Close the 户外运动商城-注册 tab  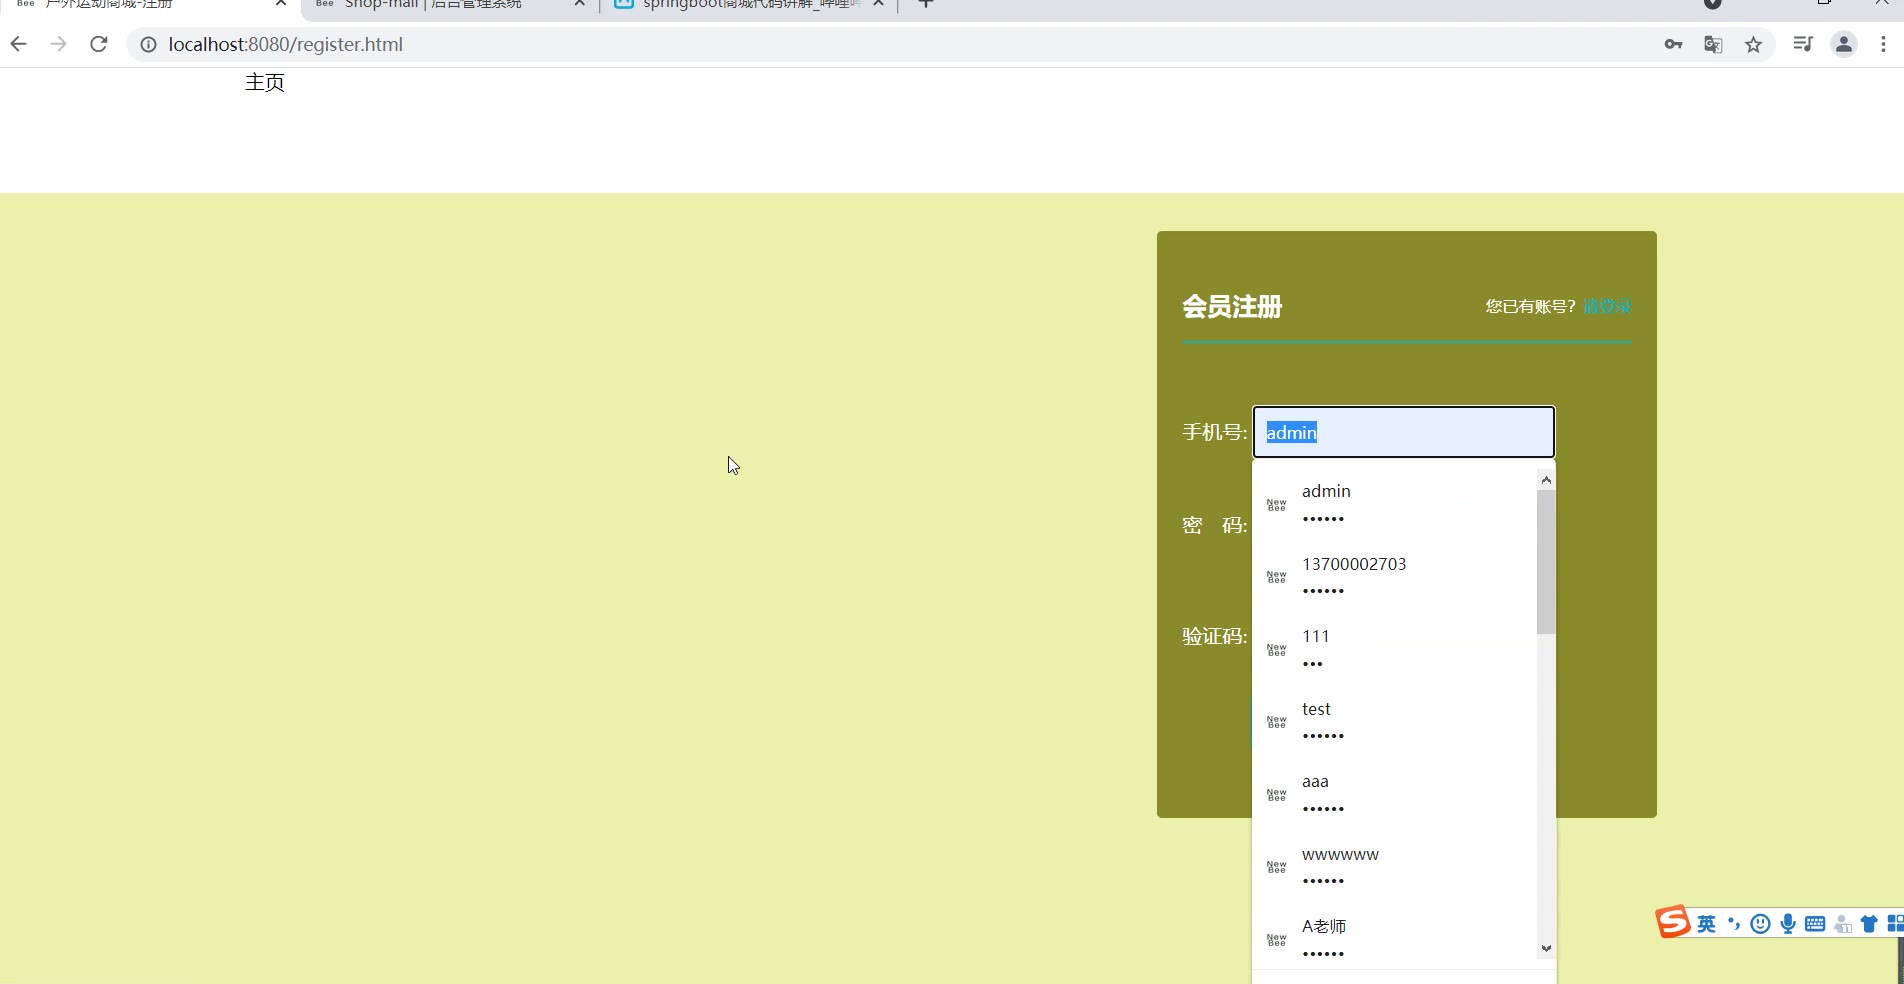281,4
